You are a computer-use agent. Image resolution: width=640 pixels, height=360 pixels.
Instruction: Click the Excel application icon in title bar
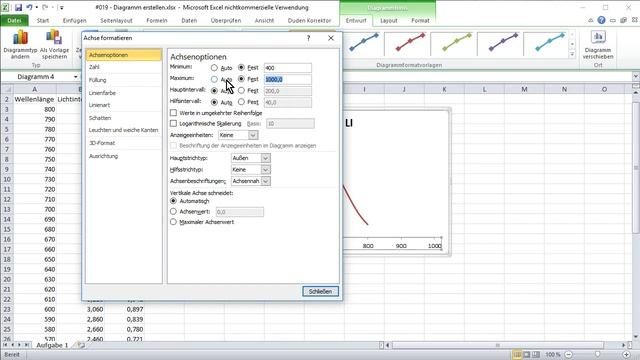(5, 7)
